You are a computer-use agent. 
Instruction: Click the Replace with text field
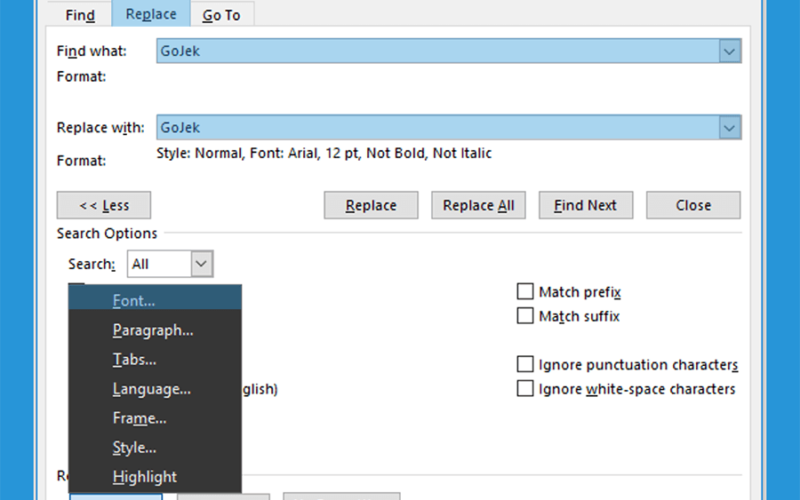[438, 128]
